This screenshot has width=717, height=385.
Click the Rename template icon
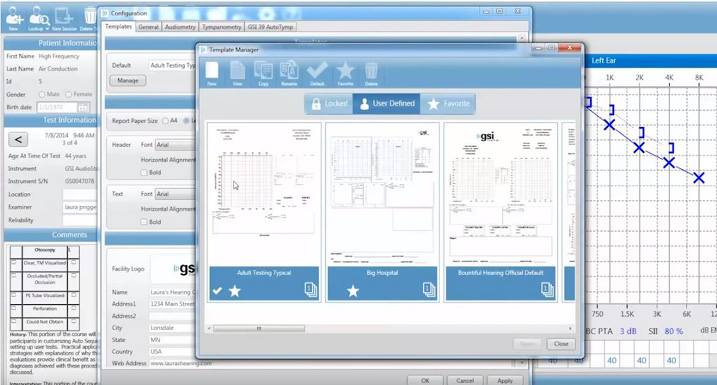[289, 74]
